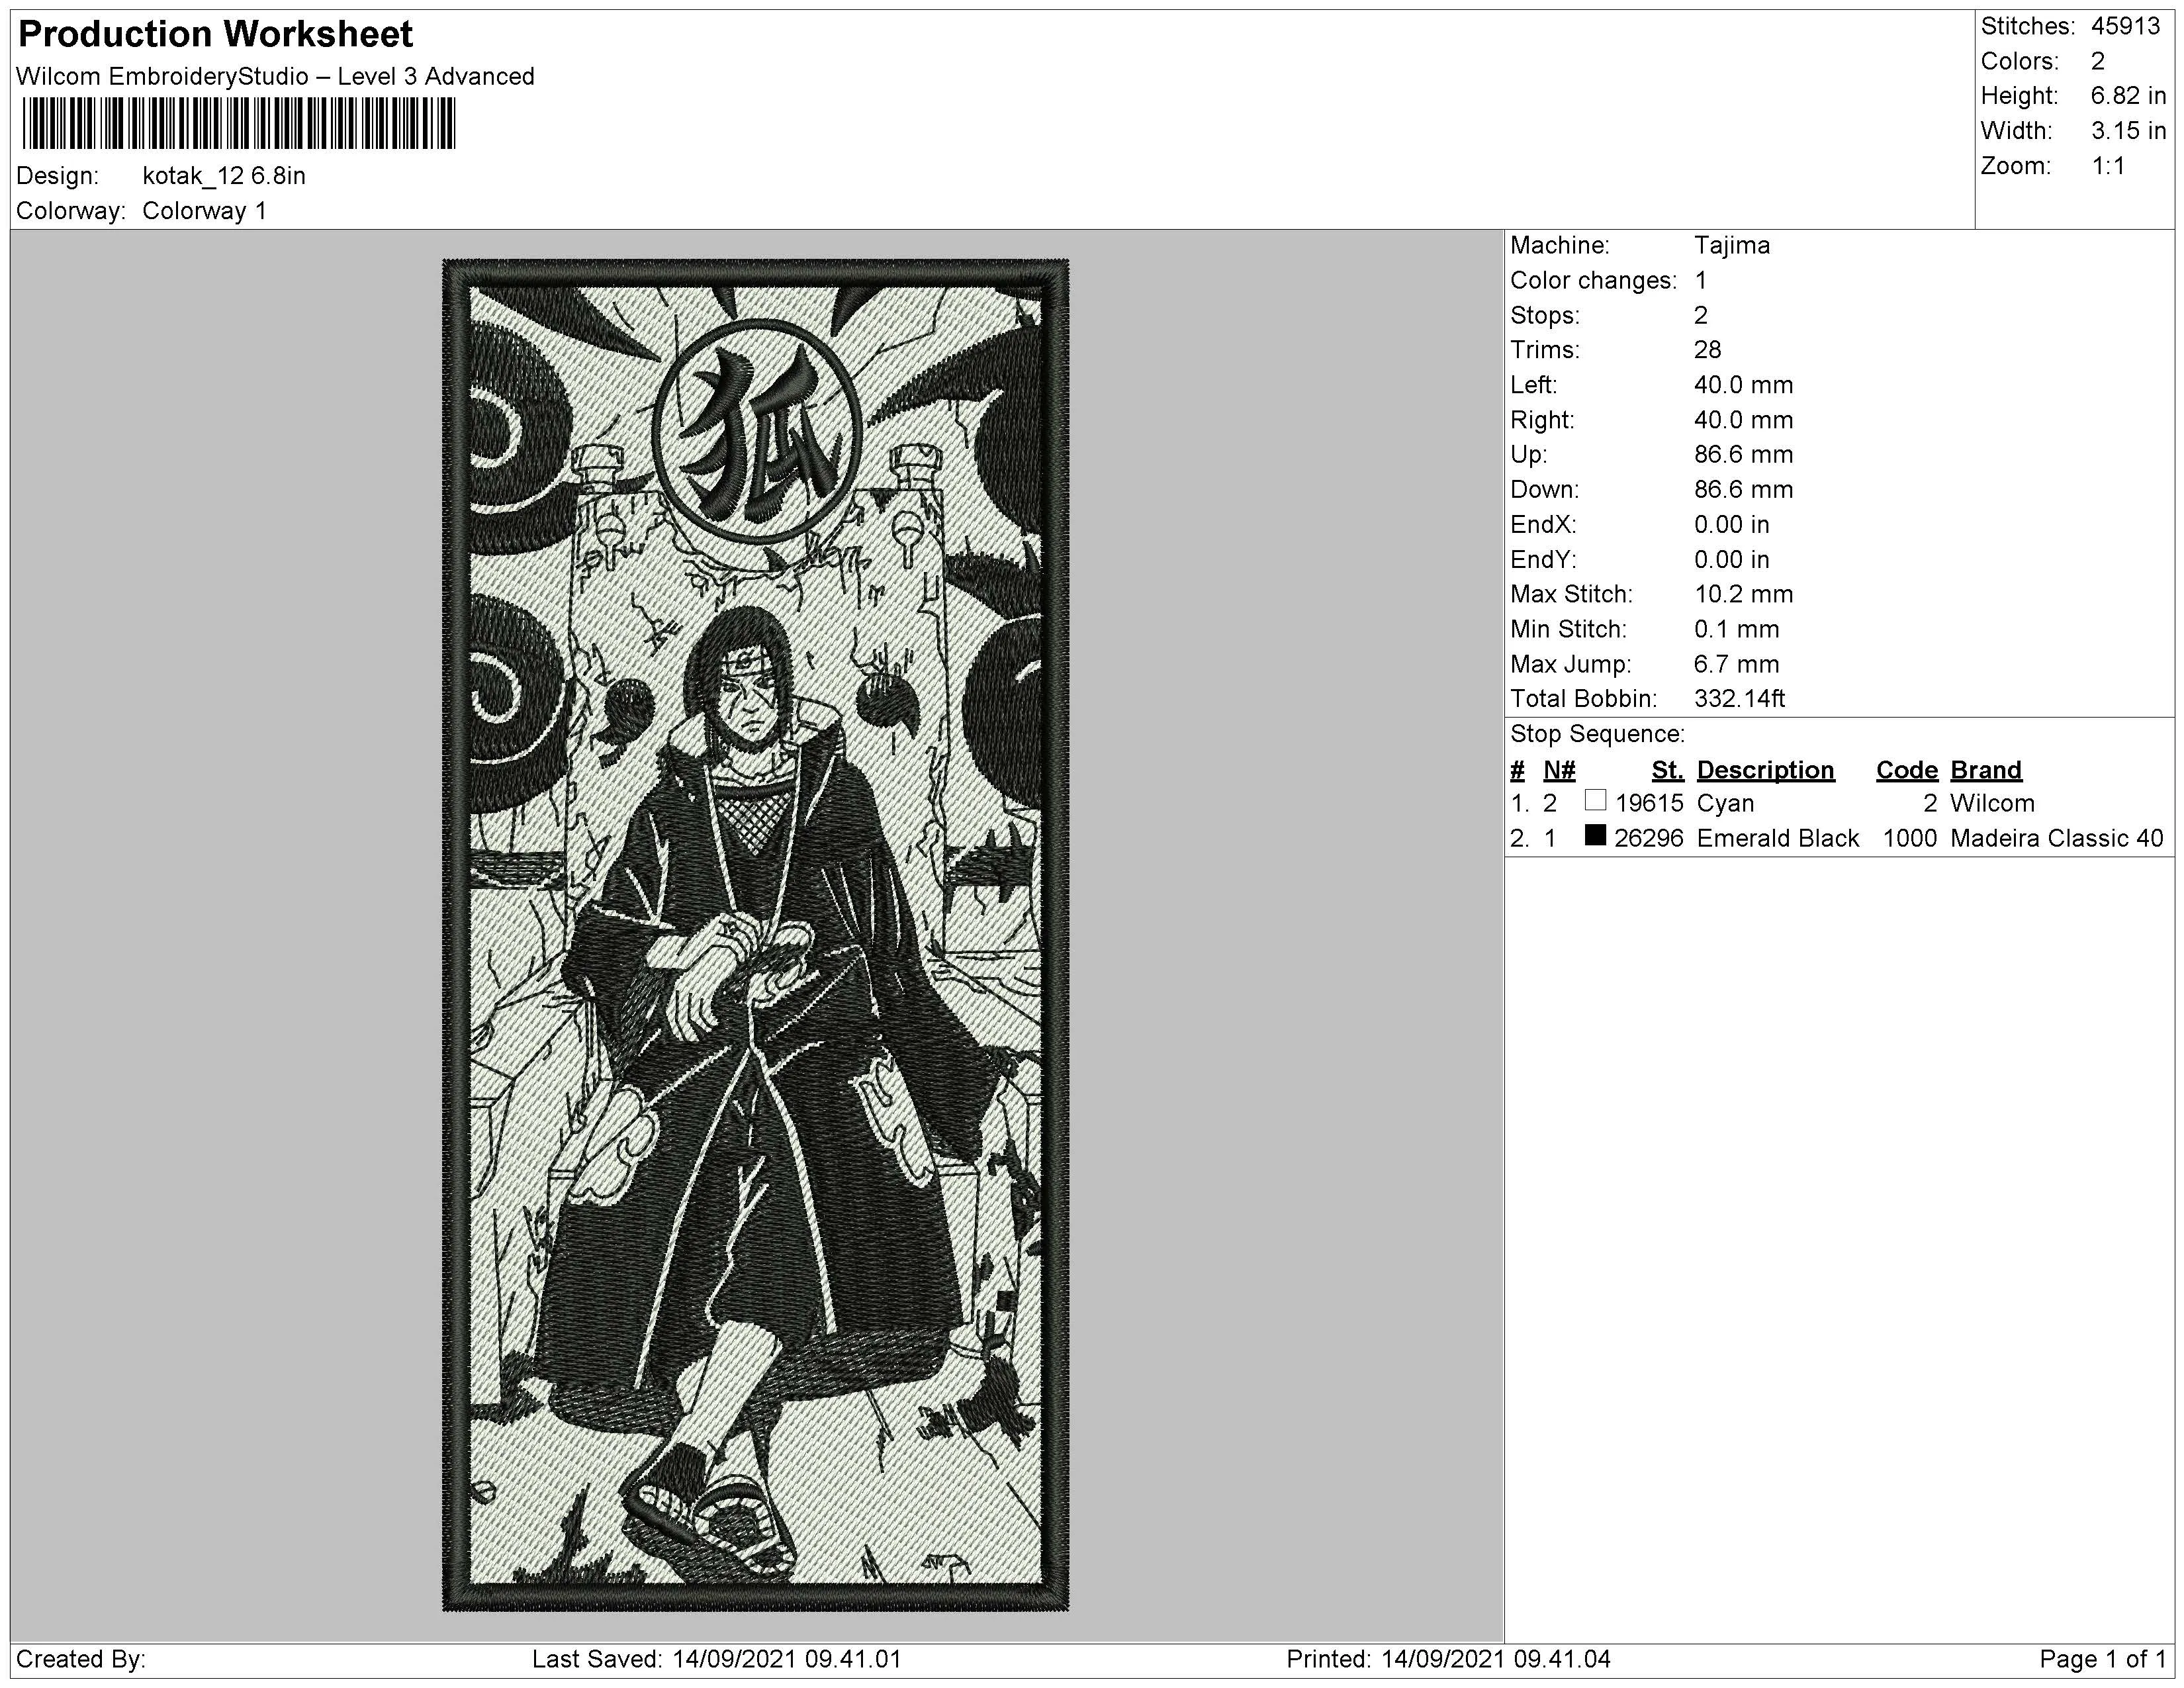The width and height of the screenshot is (2184, 1688).
Task: Click the EndX value 0.00 in
Action: tap(1732, 525)
